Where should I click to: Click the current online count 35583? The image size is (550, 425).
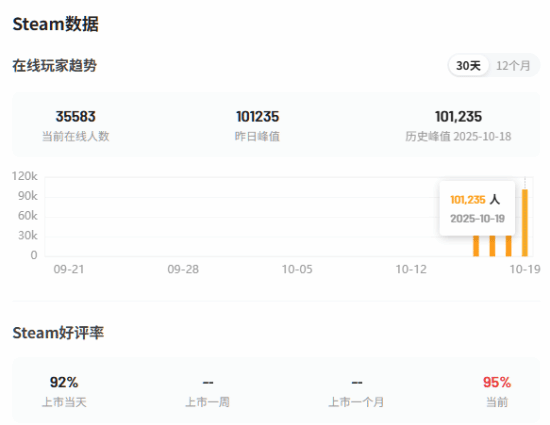tap(76, 117)
